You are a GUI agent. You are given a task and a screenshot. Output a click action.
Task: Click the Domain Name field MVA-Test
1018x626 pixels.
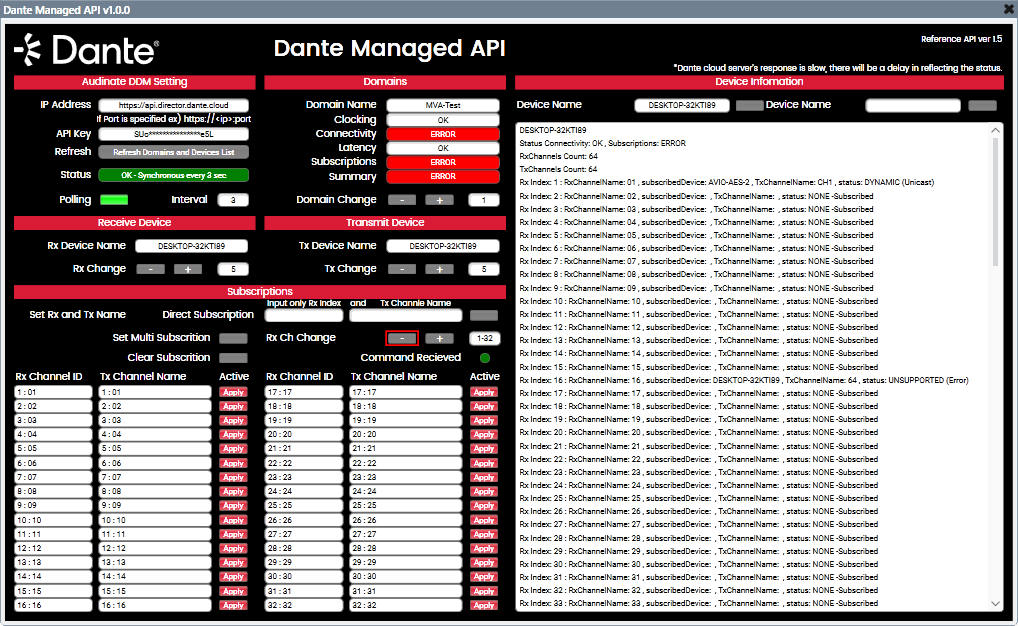coord(443,105)
